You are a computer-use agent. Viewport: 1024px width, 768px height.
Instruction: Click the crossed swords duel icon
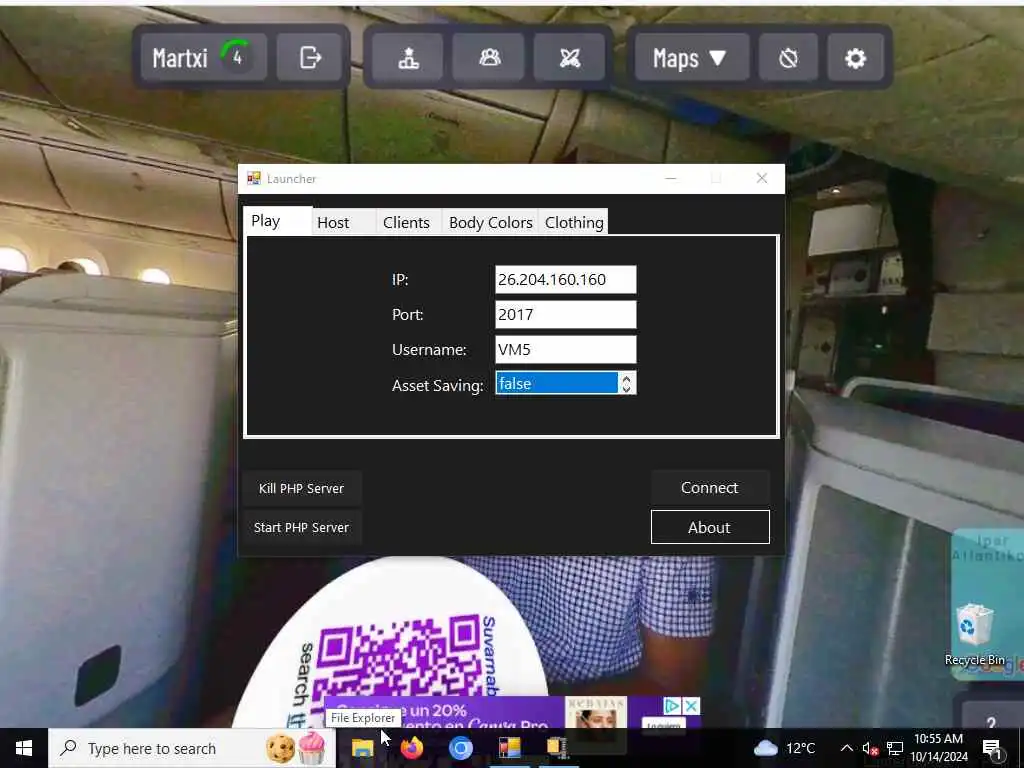pos(569,57)
